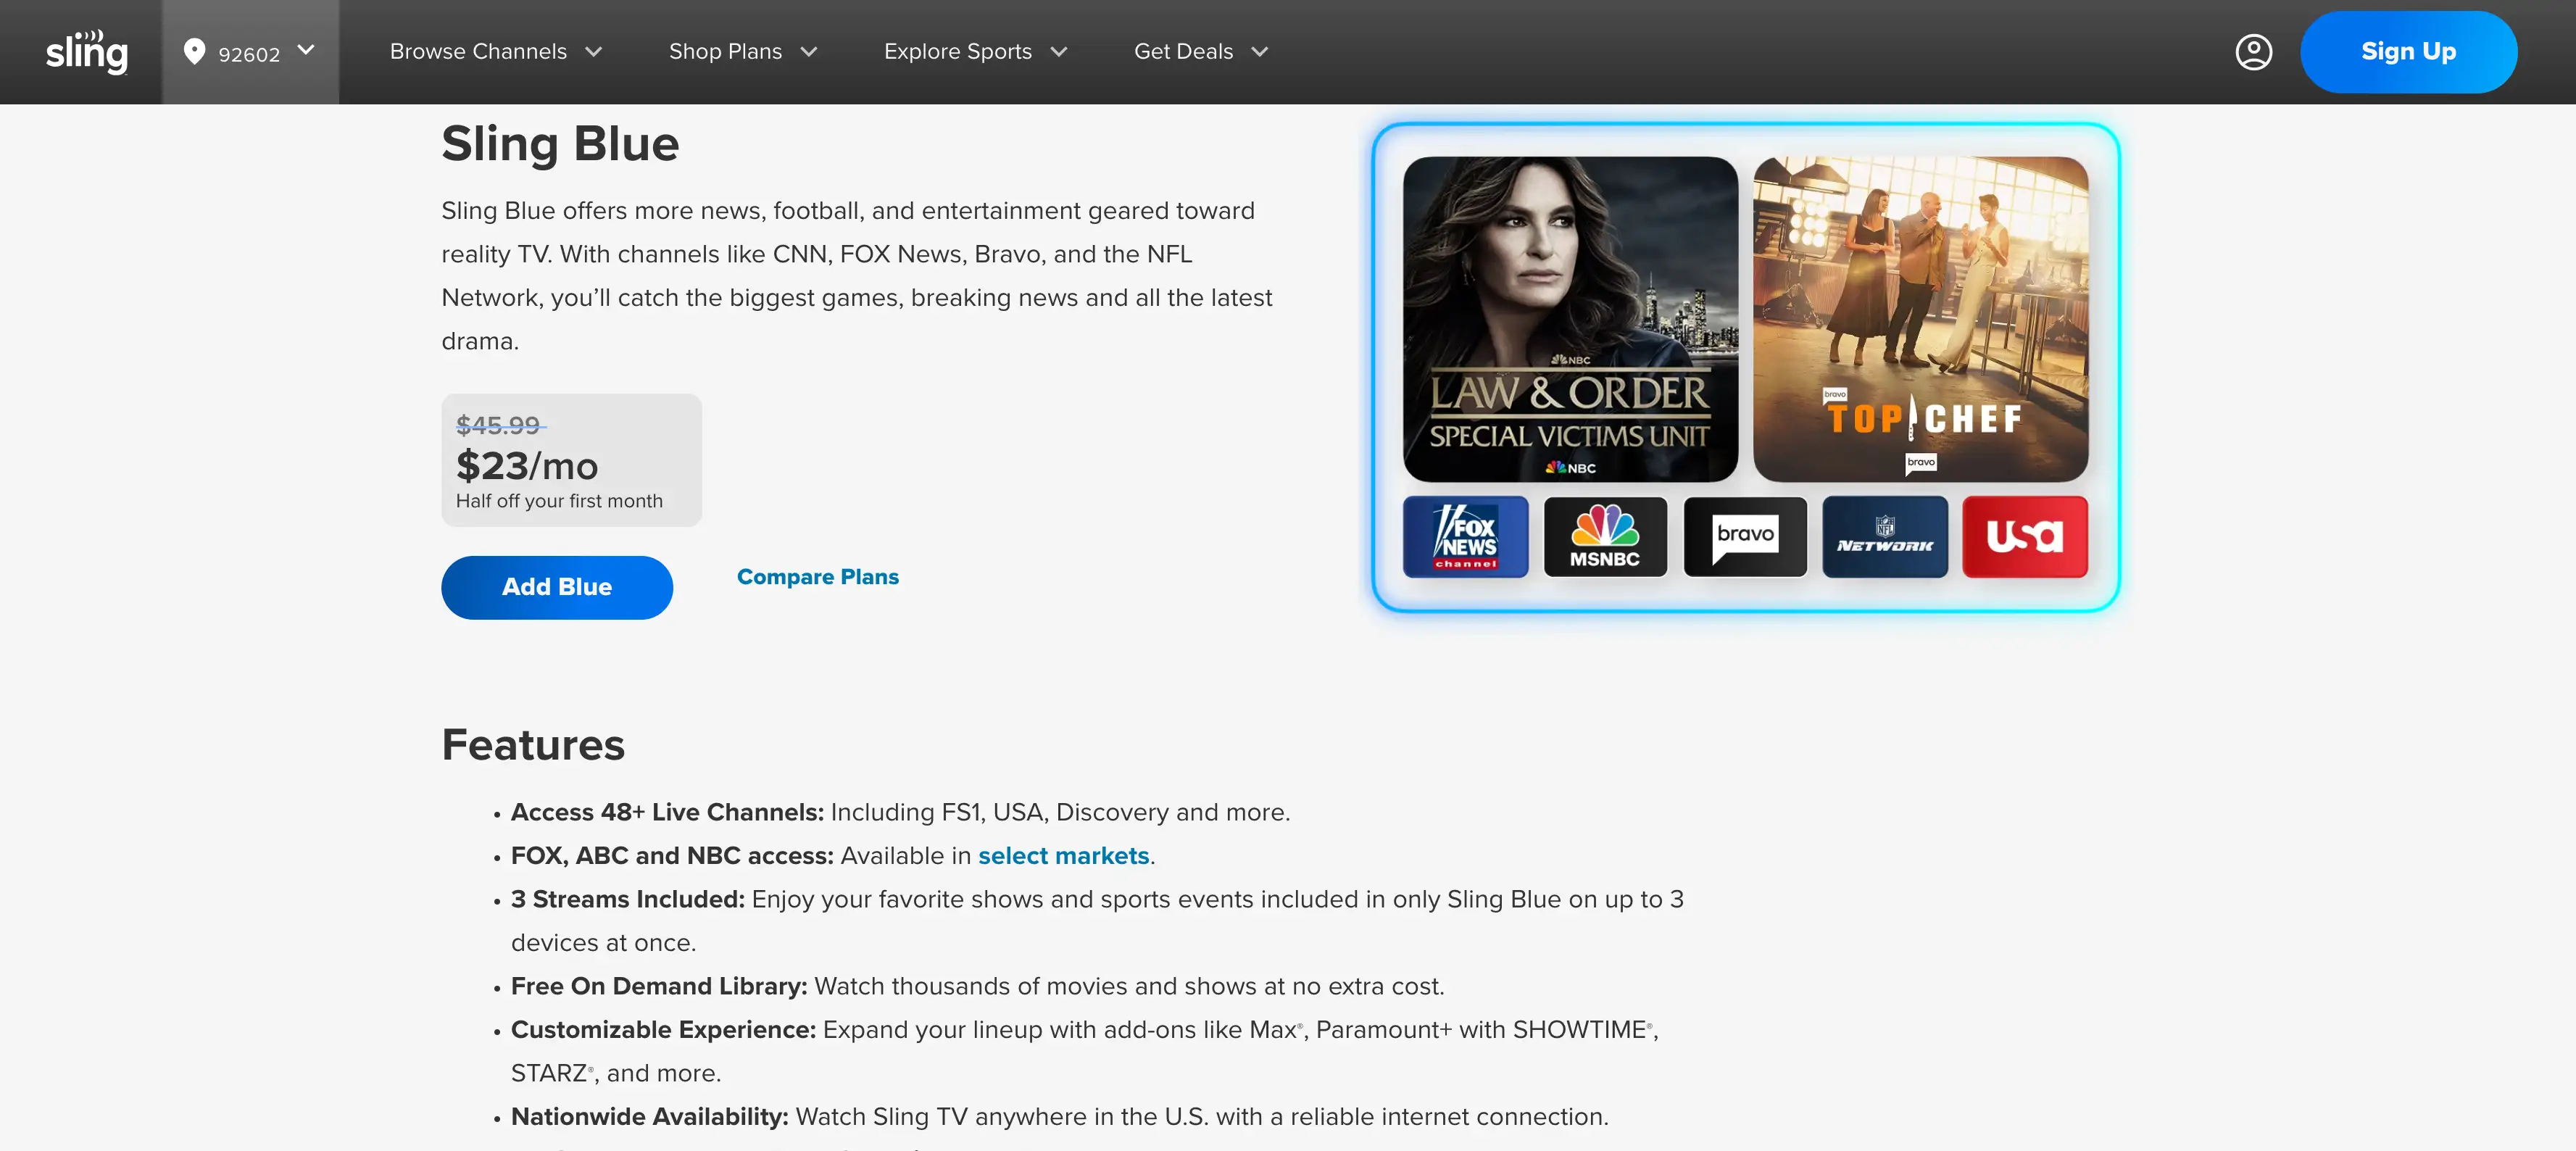Click 'Nationwide Availability:' text
The width and height of the screenshot is (2576, 1151).
coord(649,1117)
